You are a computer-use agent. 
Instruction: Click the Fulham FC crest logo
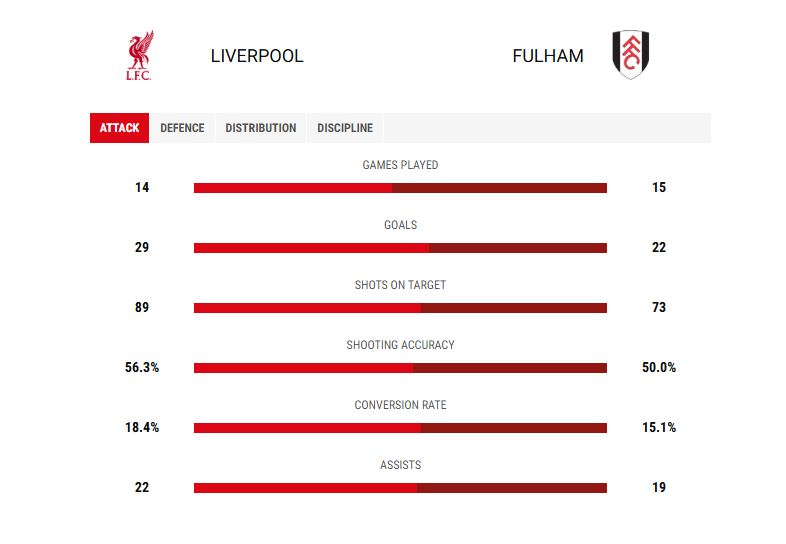631,55
